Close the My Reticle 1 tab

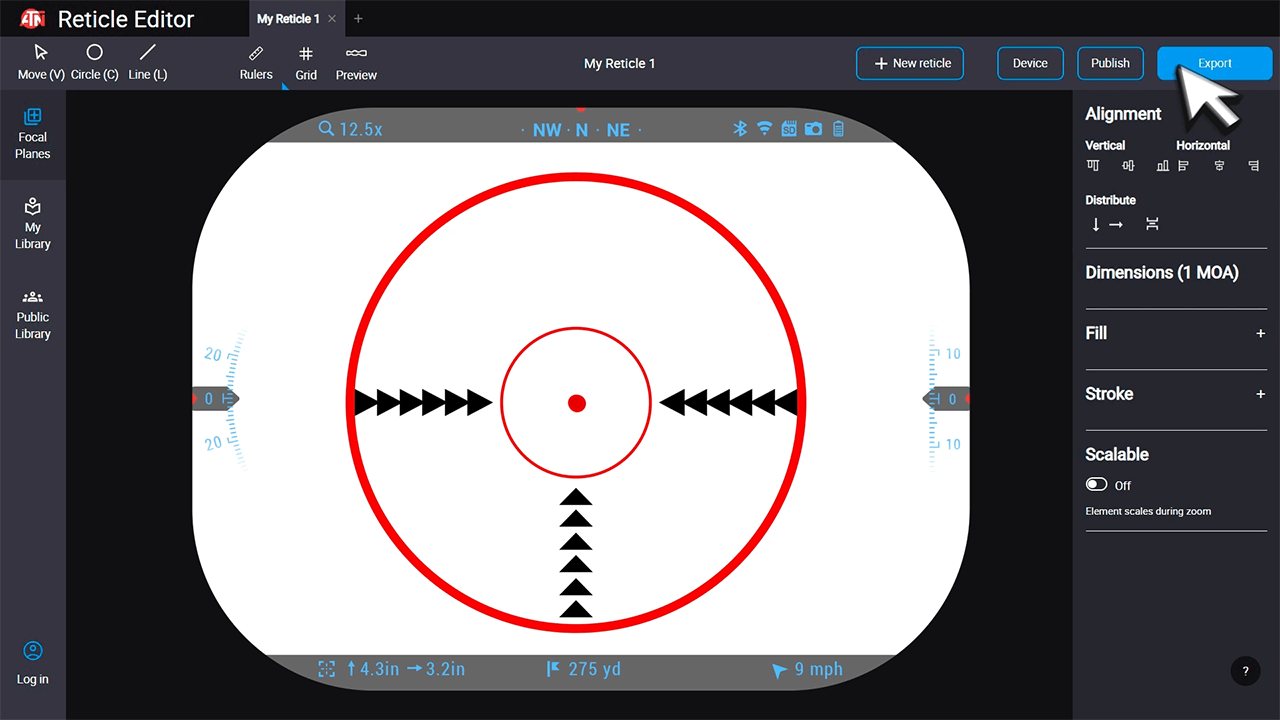coord(332,19)
